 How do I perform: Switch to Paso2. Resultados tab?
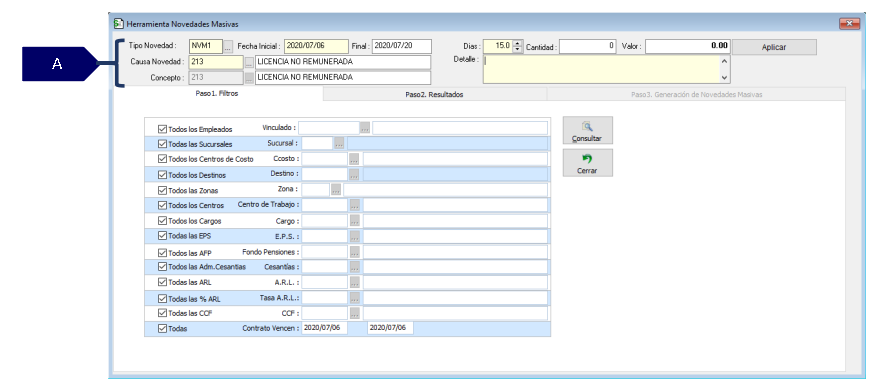point(434,95)
